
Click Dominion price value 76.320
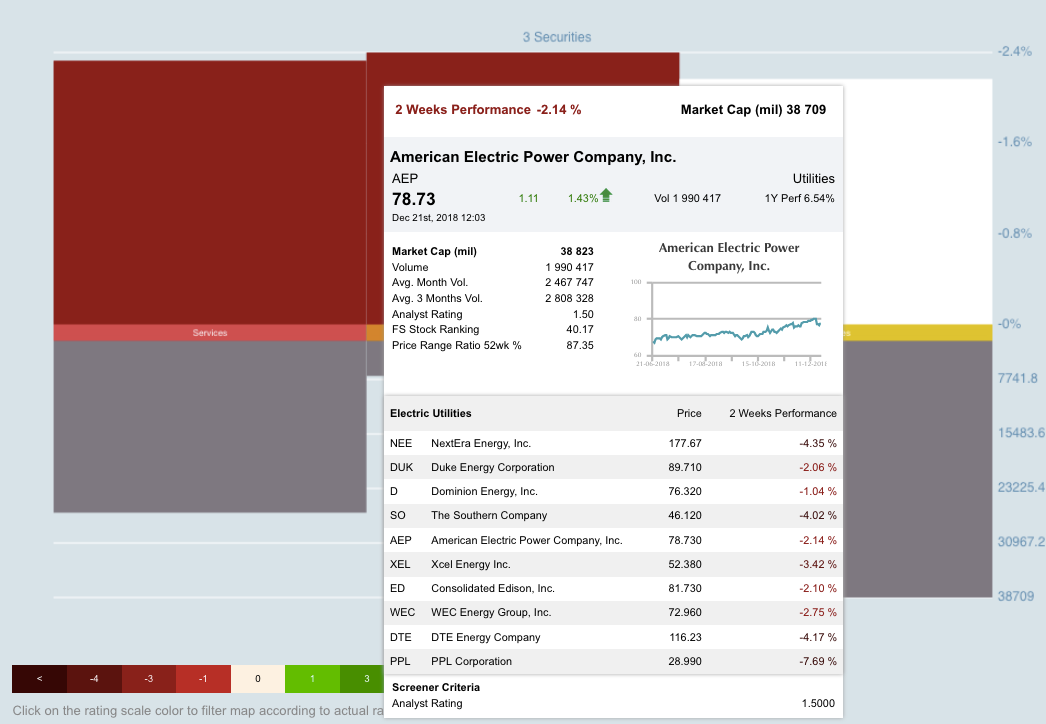pyautogui.click(x=685, y=491)
